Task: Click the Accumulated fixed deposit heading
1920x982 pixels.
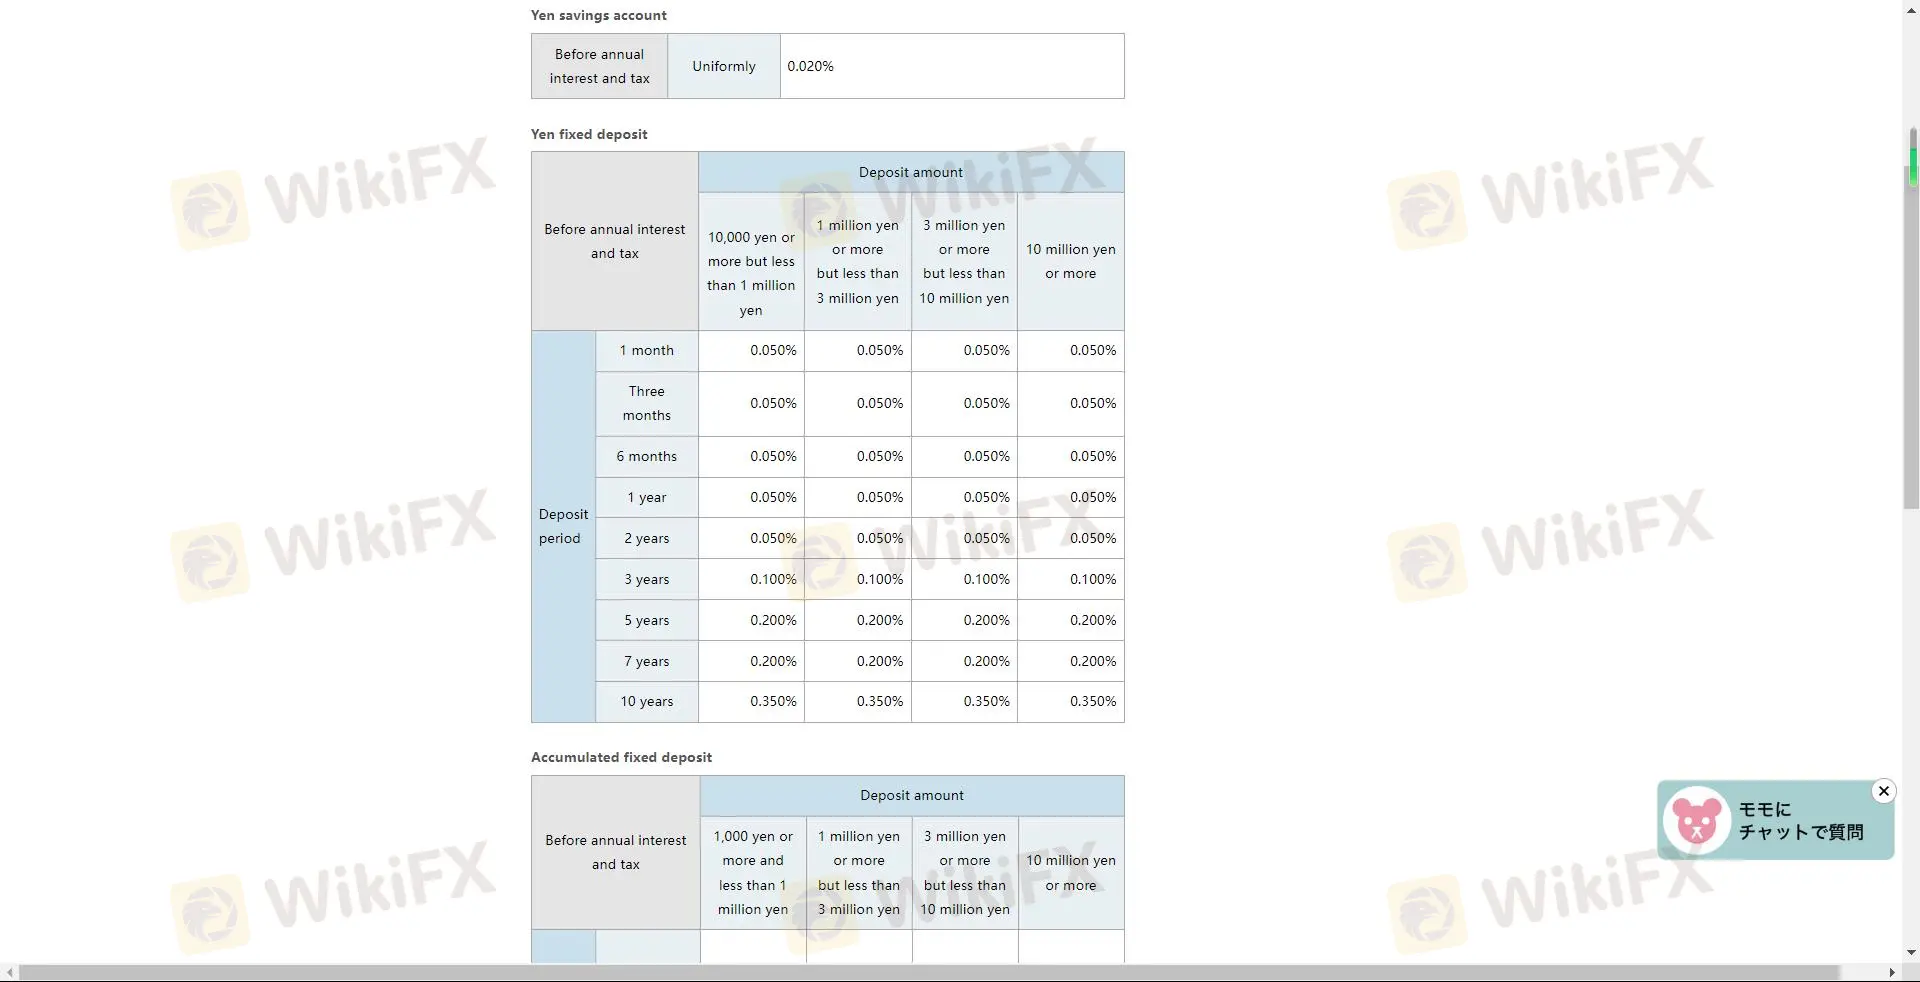Action: coord(620,757)
